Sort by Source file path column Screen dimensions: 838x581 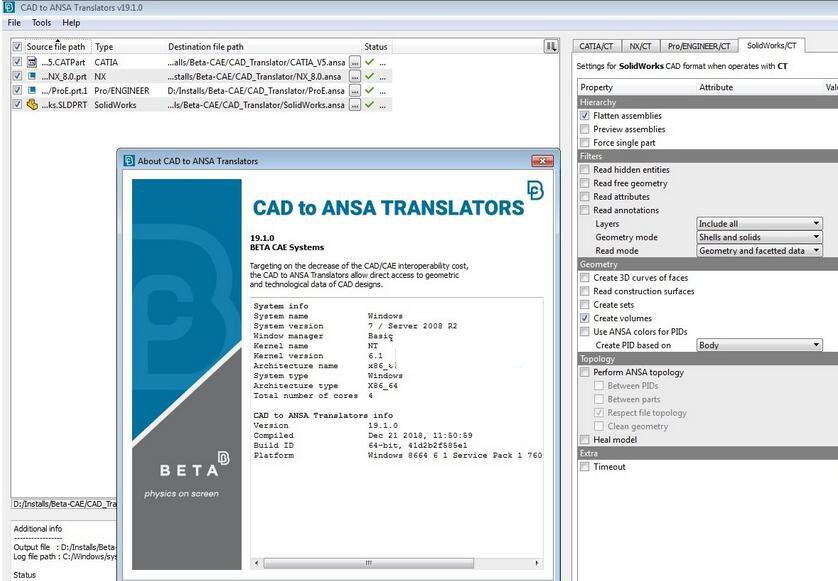[56, 47]
